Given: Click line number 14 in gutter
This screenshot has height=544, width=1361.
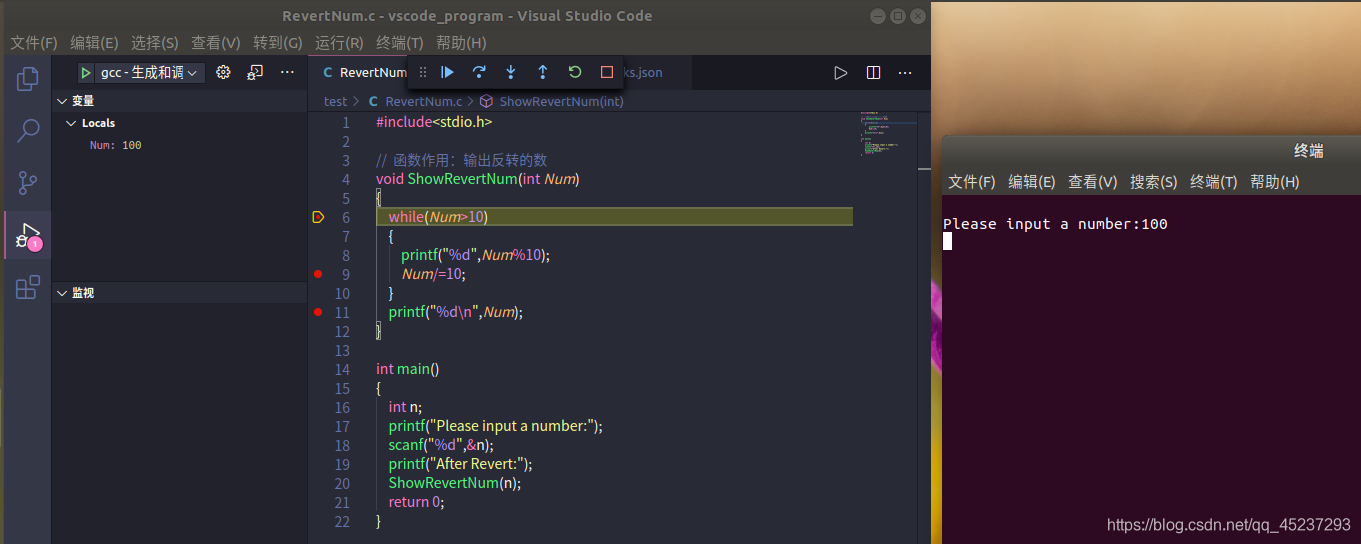Looking at the screenshot, I should 342,369.
